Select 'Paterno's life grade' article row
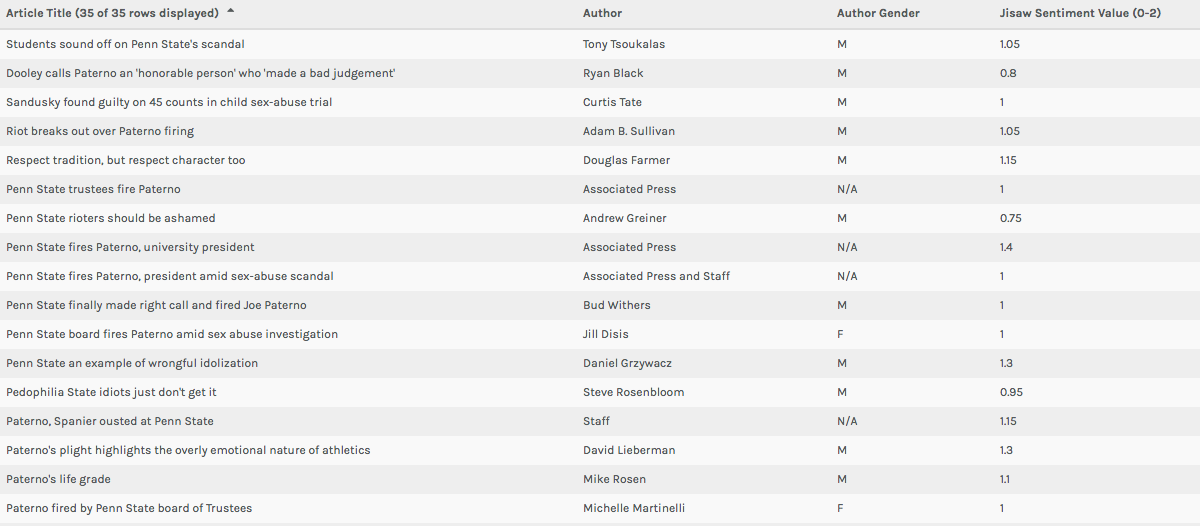The height and width of the screenshot is (526, 1200). point(58,479)
